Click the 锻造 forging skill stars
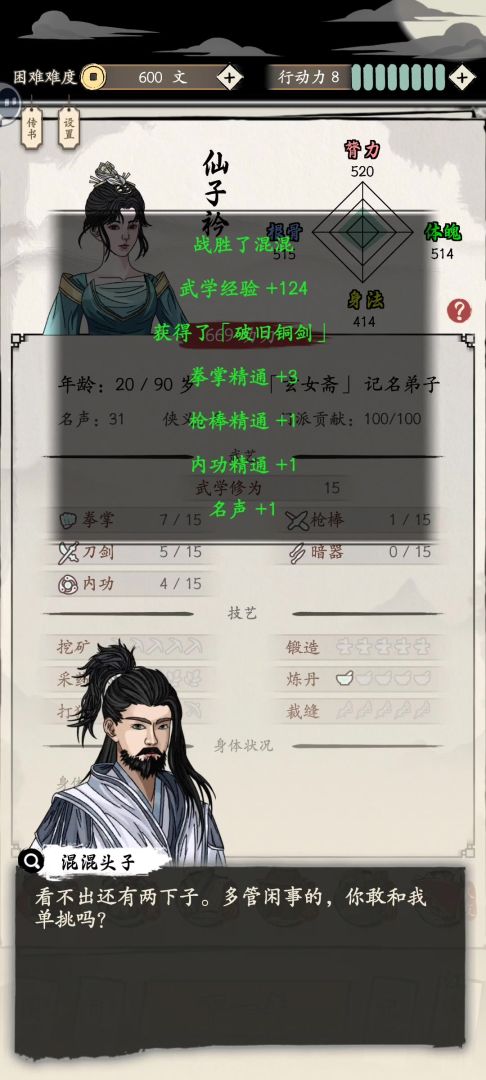The width and height of the screenshot is (486, 1080). pos(383,647)
